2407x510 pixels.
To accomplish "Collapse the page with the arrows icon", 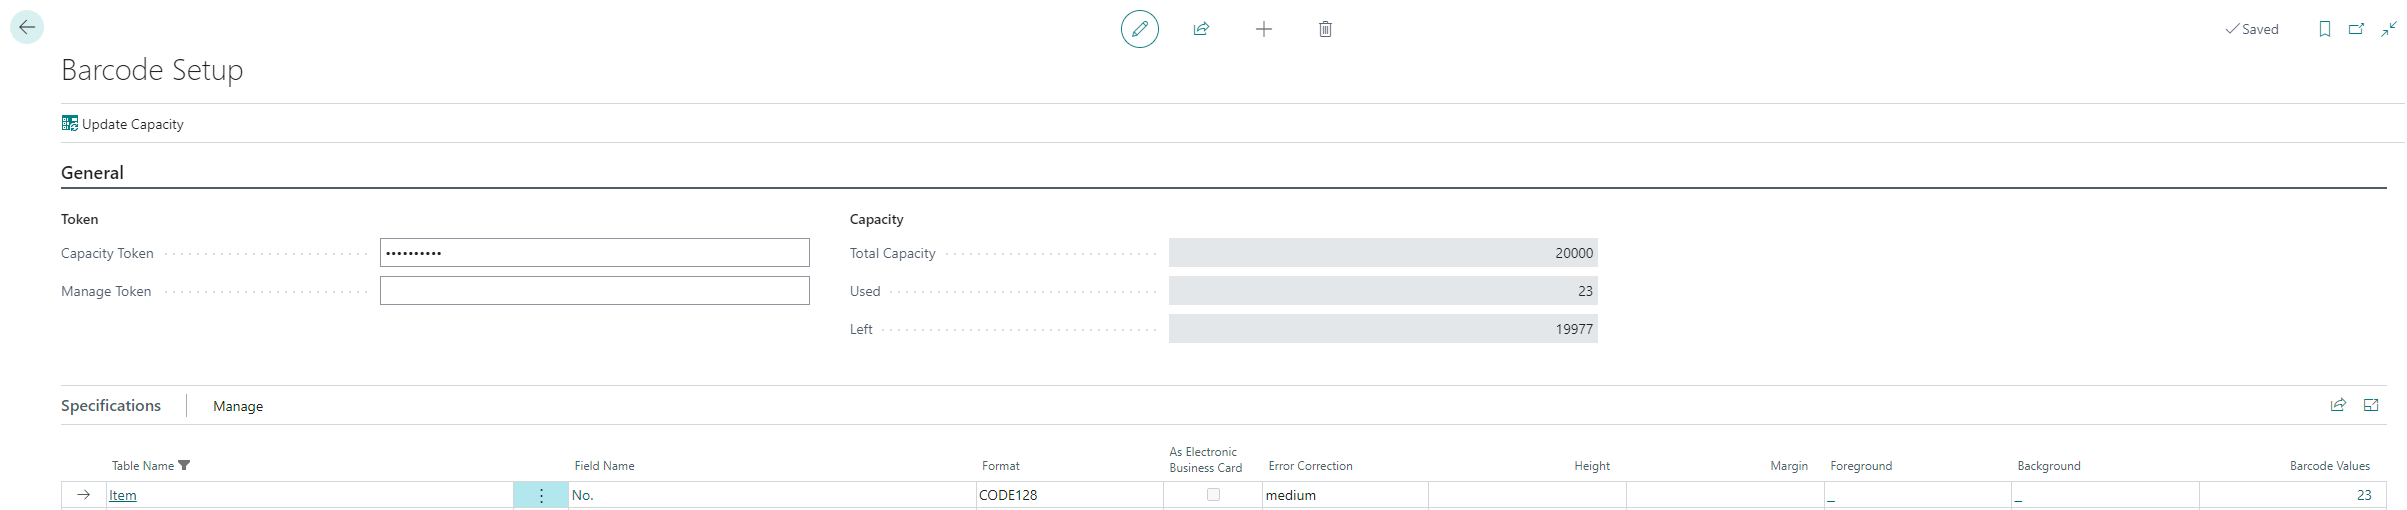I will click(2388, 29).
